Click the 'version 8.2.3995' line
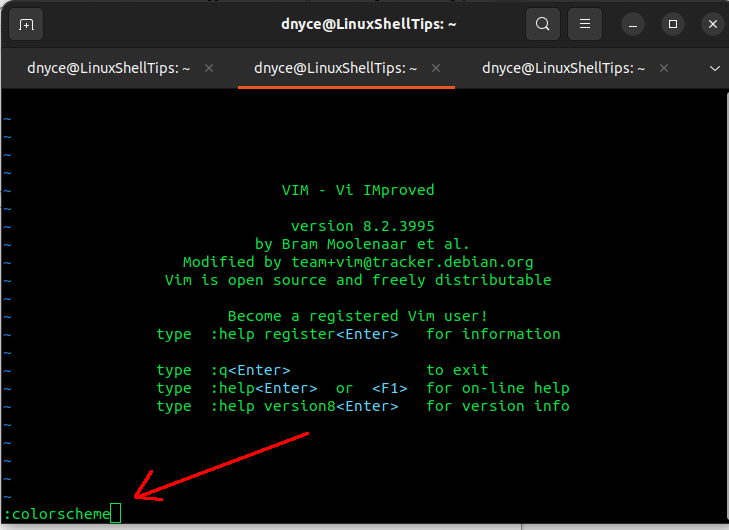 tap(363, 226)
